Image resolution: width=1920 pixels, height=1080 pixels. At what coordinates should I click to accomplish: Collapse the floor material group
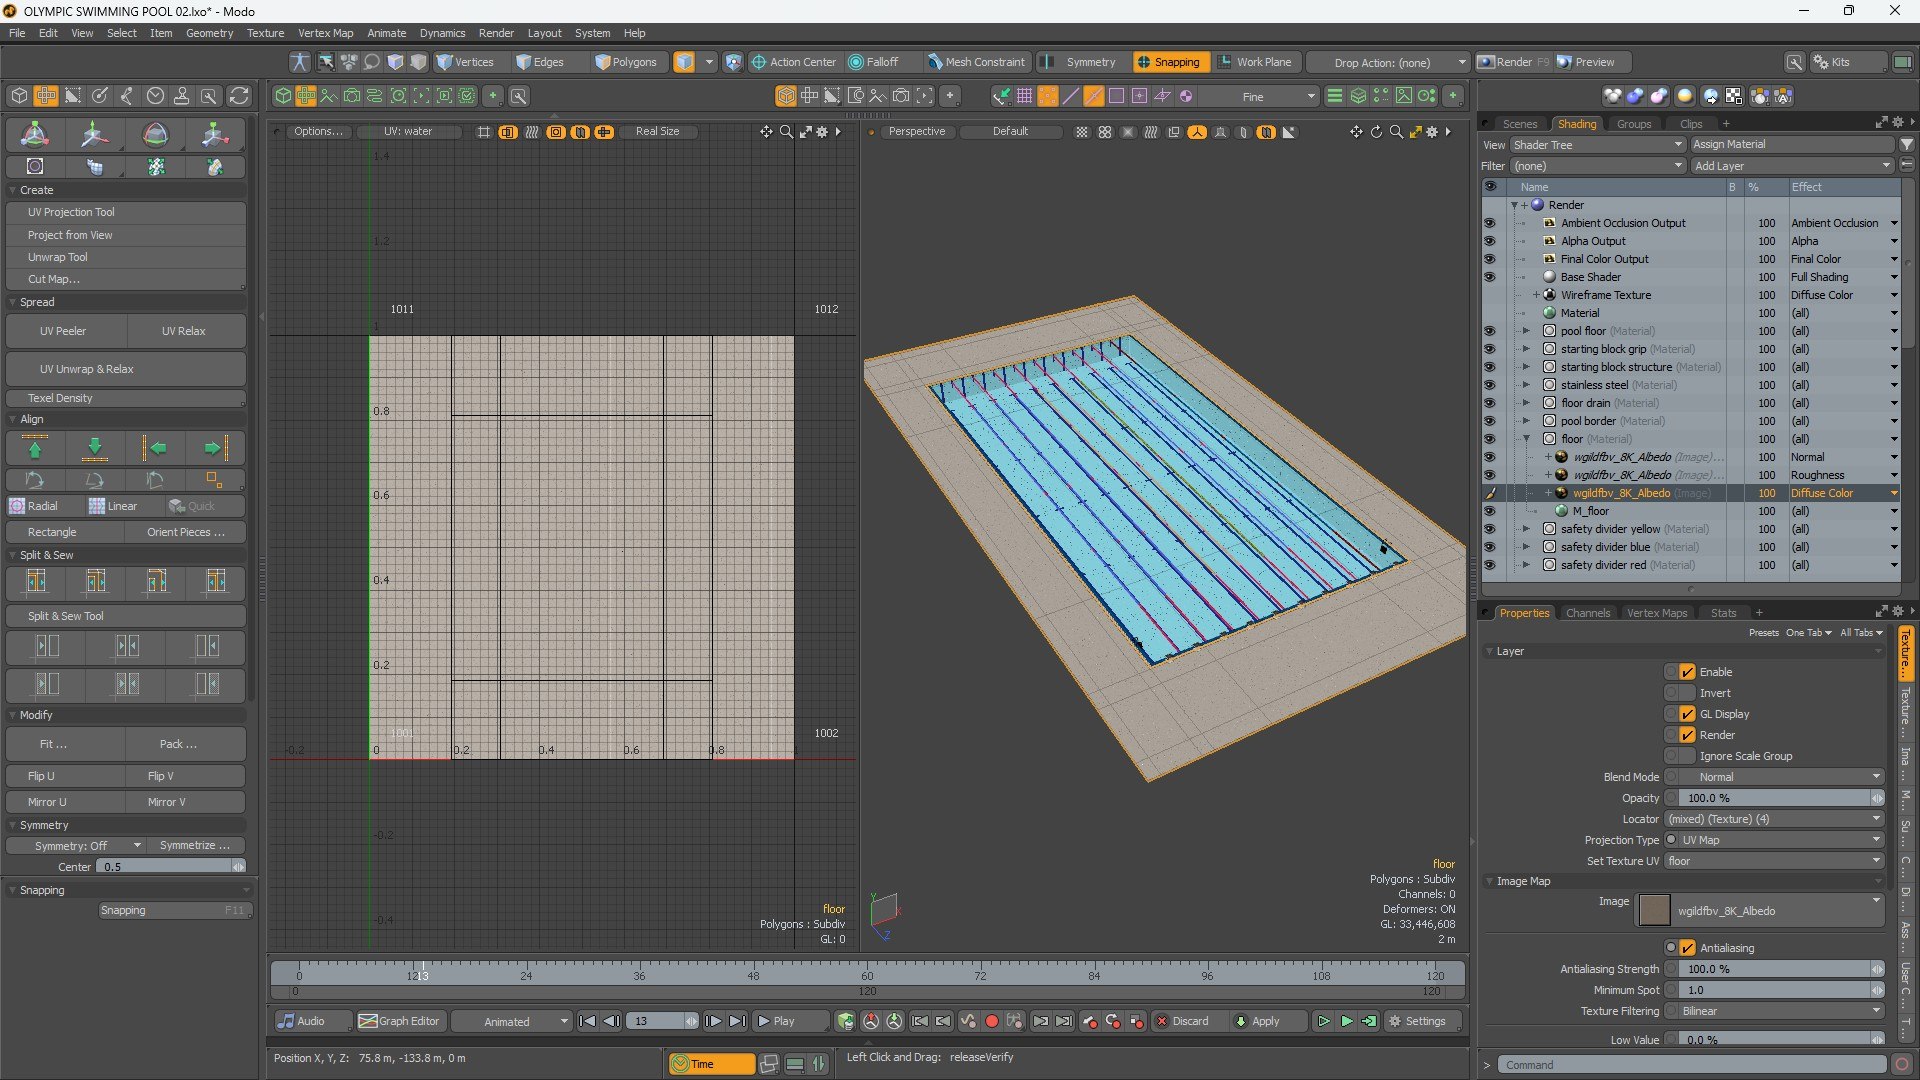click(1526, 439)
